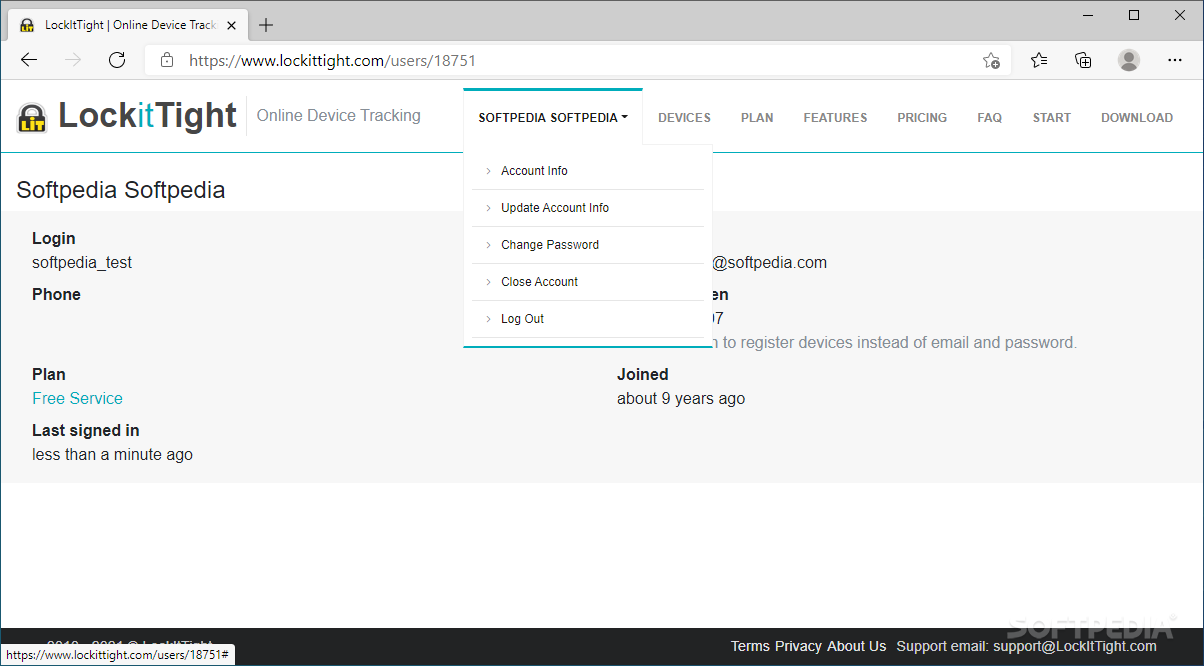Click the browser address bar URL
1204x666 pixels.
[x=333, y=60]
